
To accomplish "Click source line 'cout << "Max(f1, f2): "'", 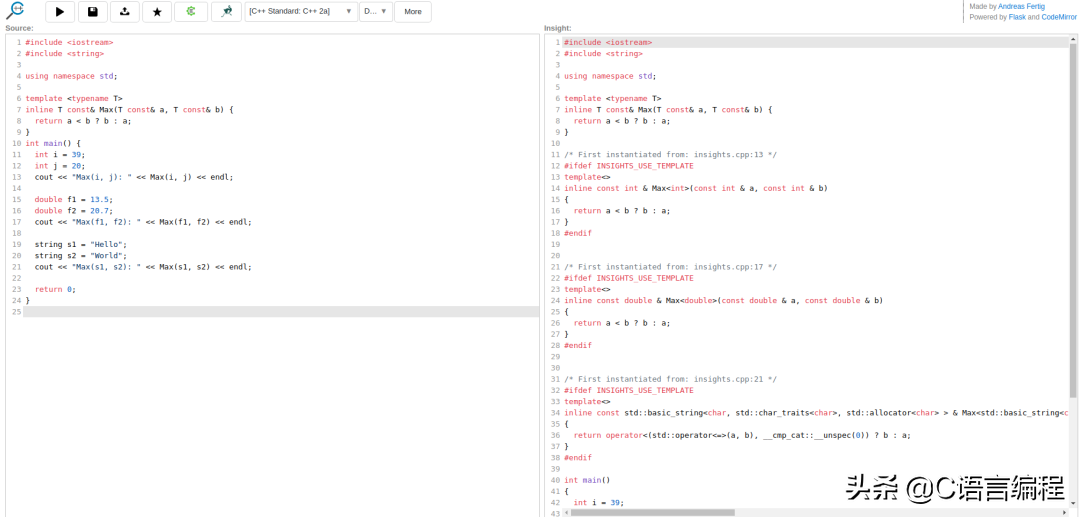I will (x=143, y=222).
